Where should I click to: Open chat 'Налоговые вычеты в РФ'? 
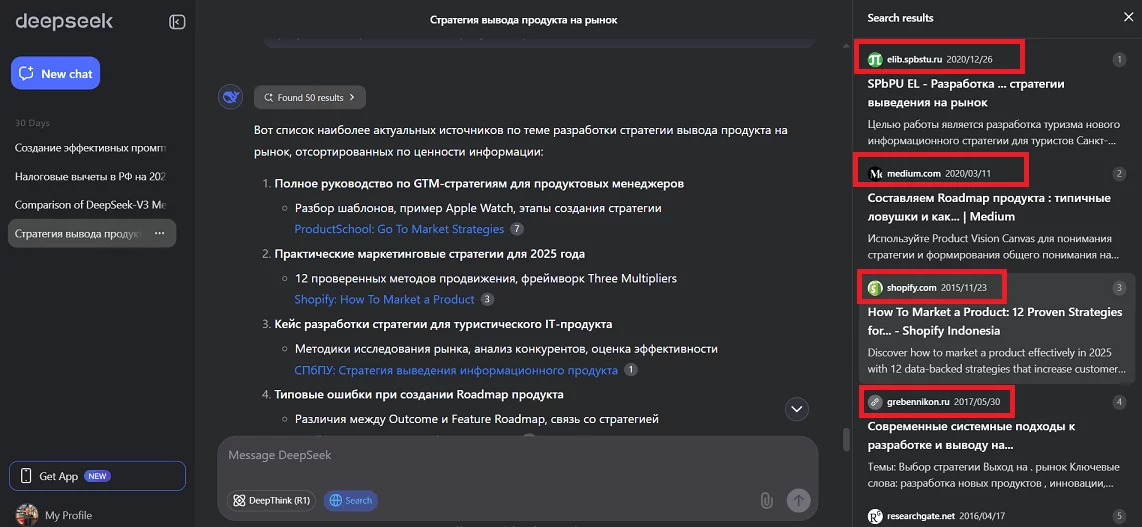(91, 176)
